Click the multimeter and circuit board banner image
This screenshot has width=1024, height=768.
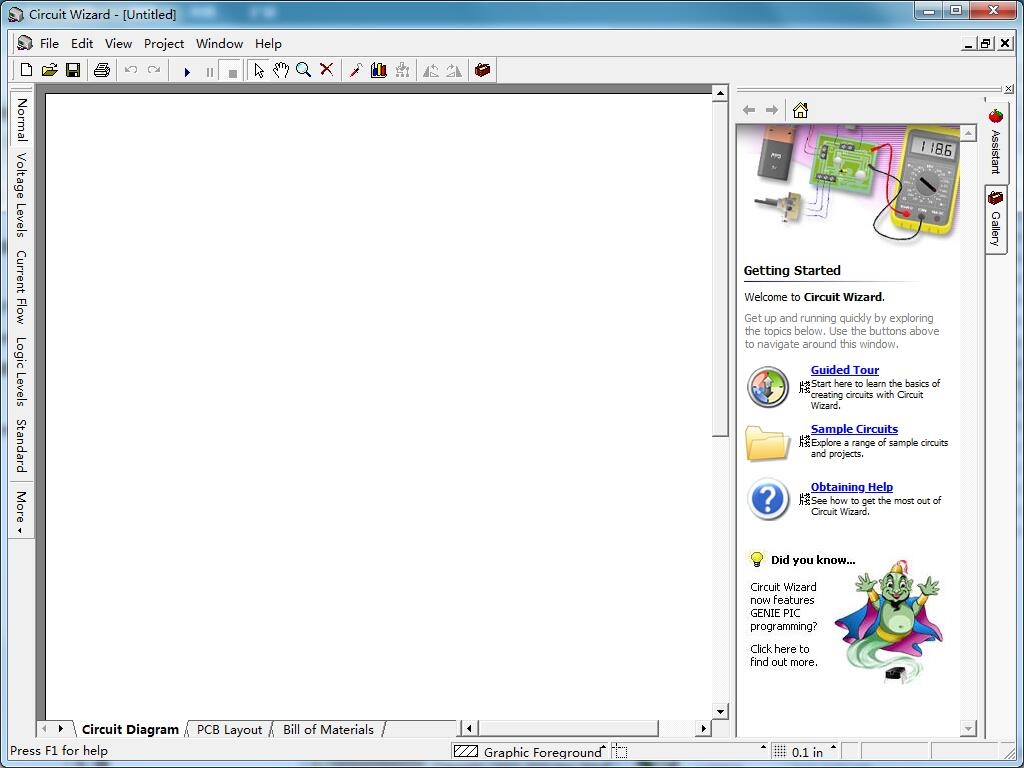click(x=848, y=184)
